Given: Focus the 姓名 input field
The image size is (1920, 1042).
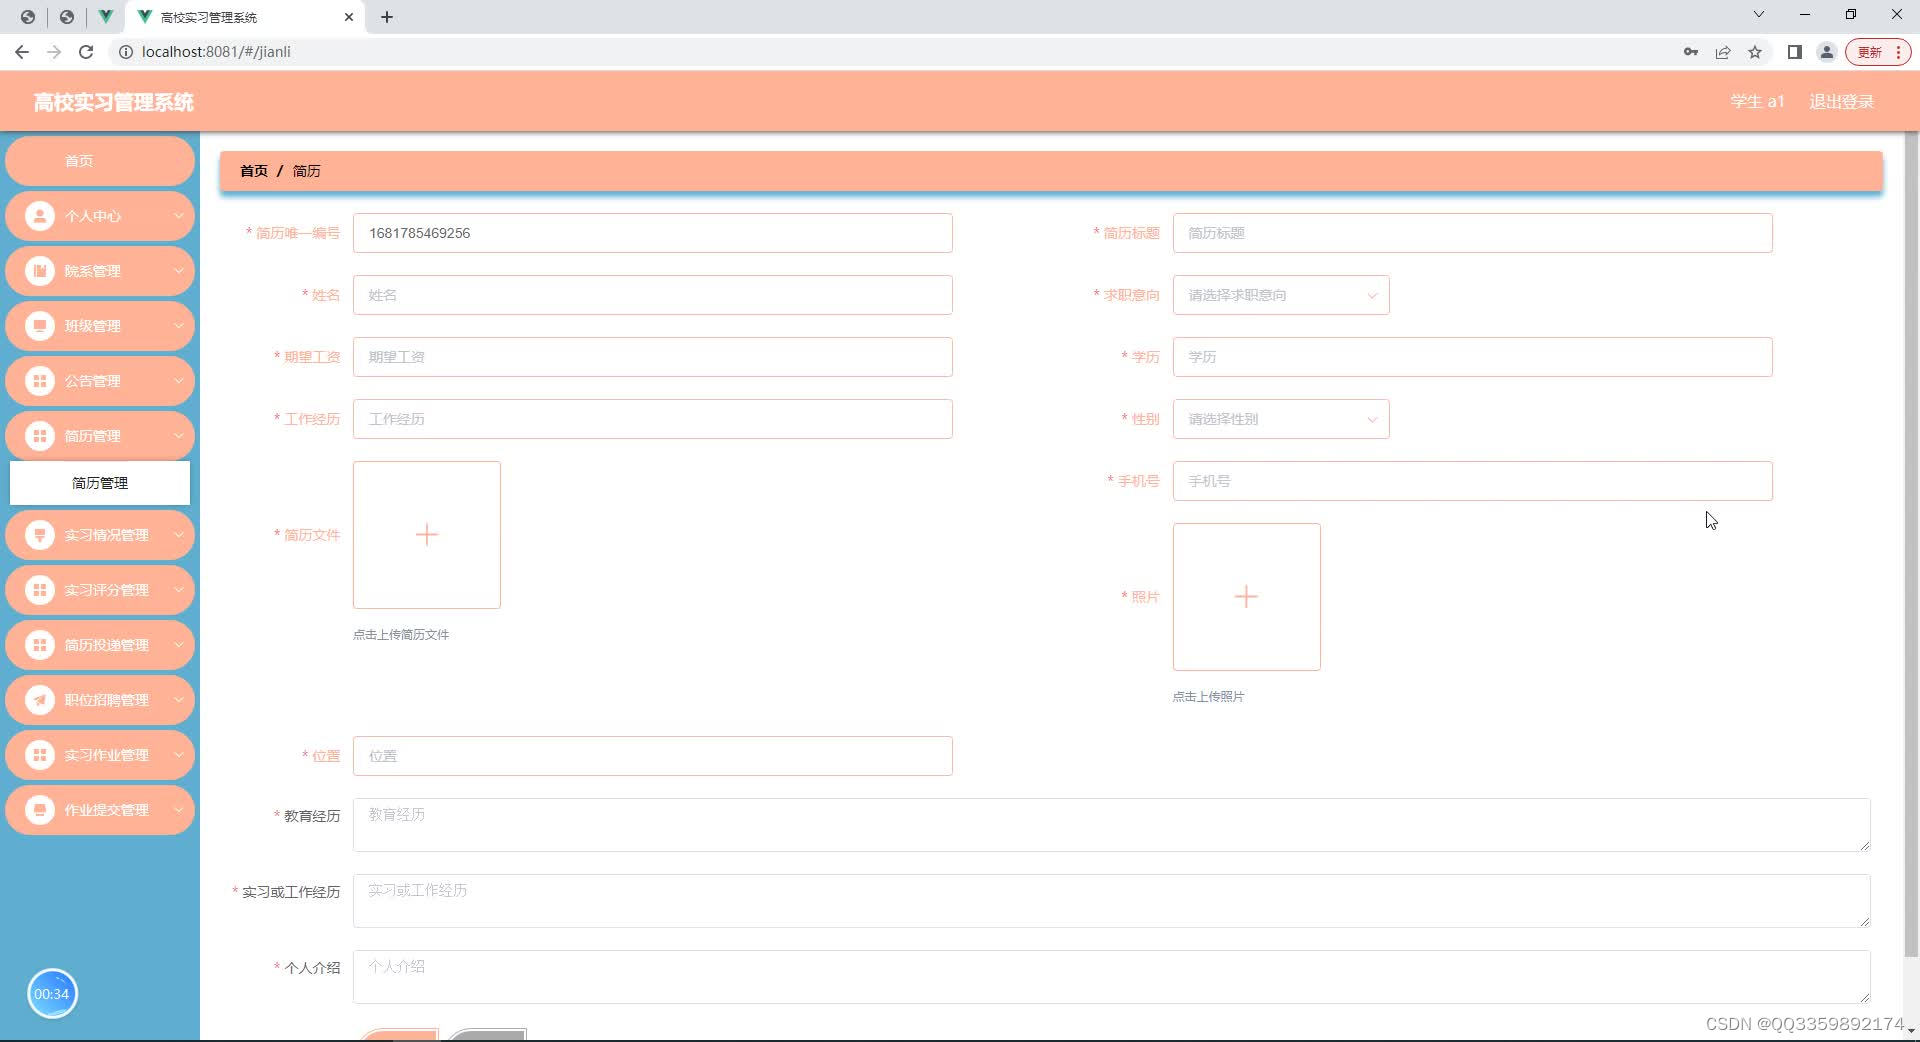Looking at the screenshot, I should pyautogui.click(x=653, y=295).
